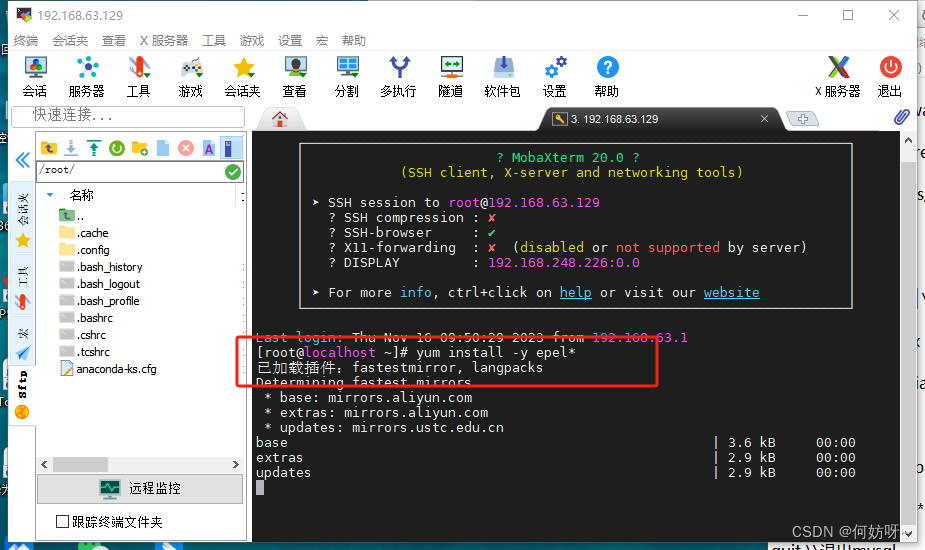Open the 查看 (View) toolbar icon
The height and width of the screenshot is (550, 925).
[294, 77]
